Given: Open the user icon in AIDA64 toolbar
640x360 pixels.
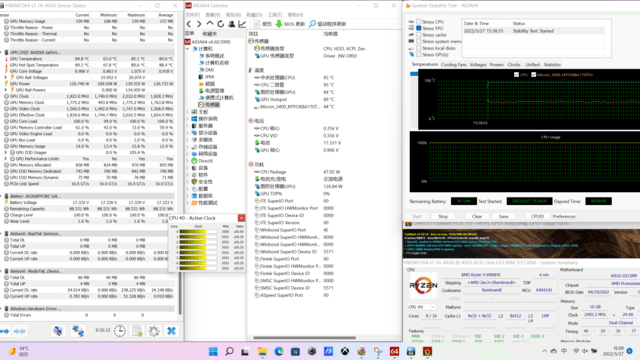Looking at the screenshot, I should [231, 24].
